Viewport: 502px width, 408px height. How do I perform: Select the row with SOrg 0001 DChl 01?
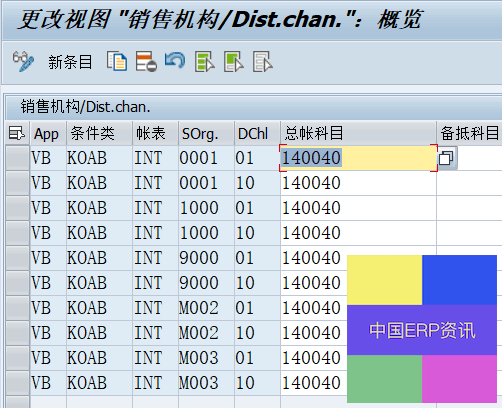[17, 158]
